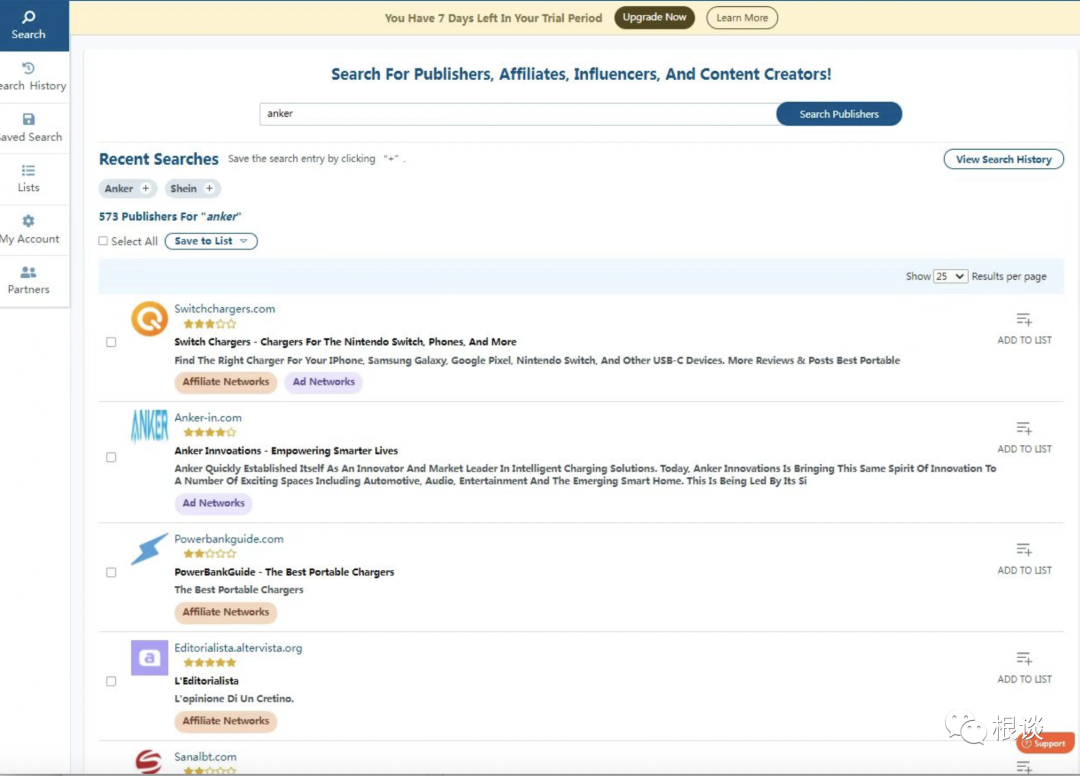
Task: Open the Editorialista.altervista.org link
Action: tap(238, 648)
